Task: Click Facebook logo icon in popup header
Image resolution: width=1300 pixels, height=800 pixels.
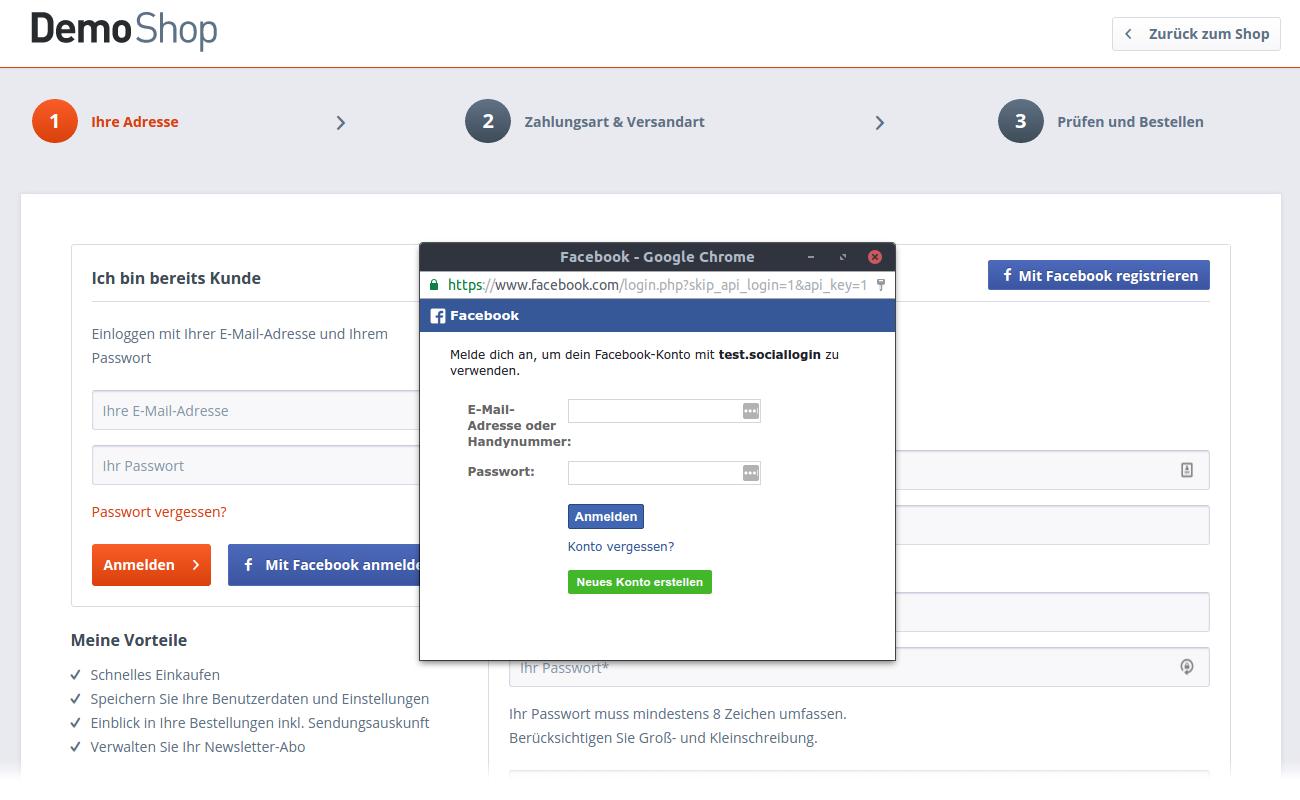Action: pyautogui.click(x=438, y=316)
